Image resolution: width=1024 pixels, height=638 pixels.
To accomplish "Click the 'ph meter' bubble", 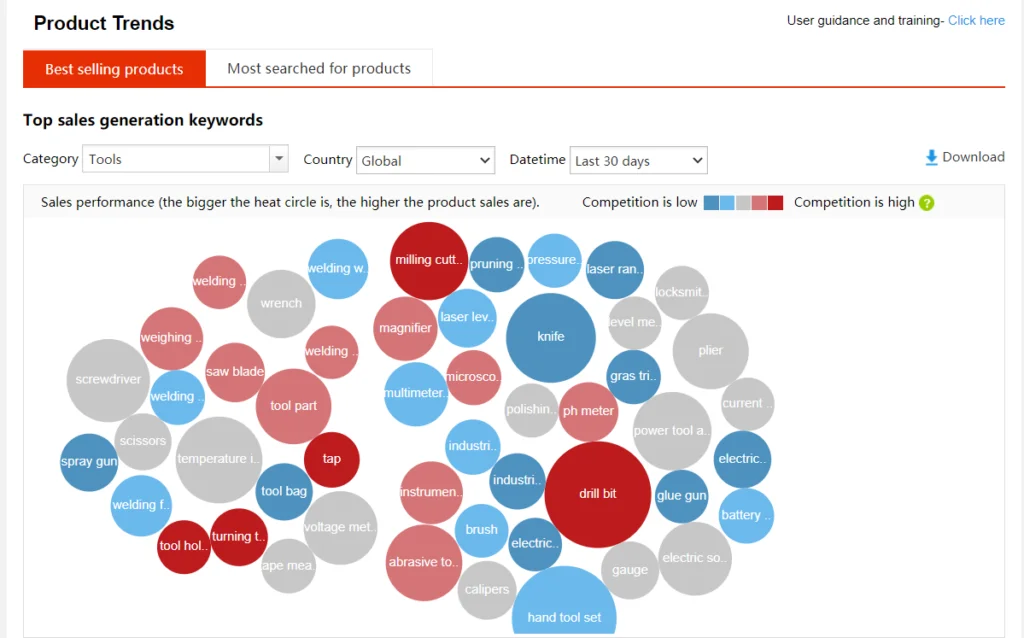I will [588, 411].
